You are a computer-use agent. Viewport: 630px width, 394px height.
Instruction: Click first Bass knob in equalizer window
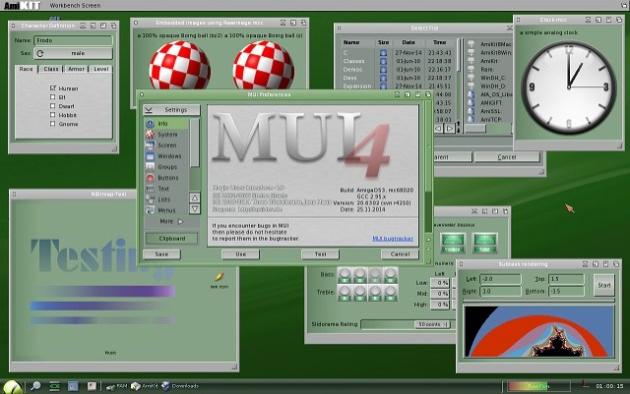coord(344,275)
